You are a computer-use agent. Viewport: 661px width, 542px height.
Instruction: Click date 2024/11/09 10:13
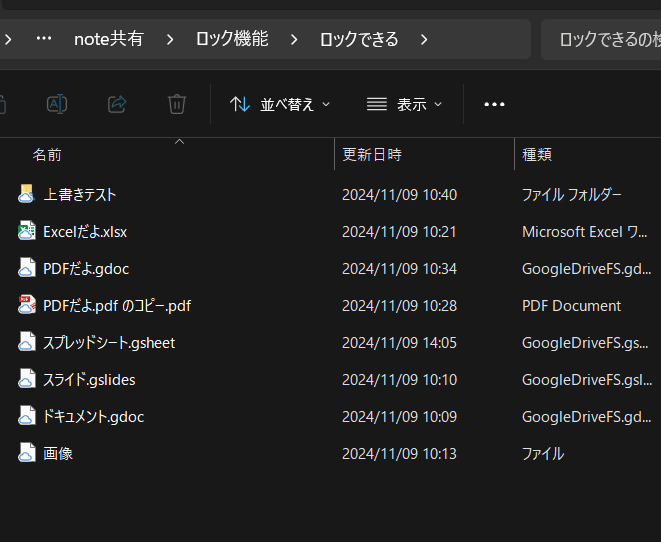[399, 454]
